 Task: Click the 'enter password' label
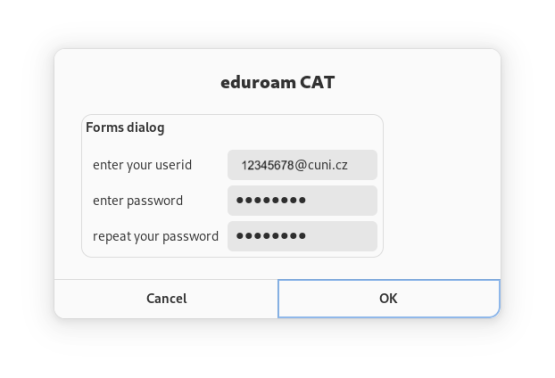(x=138, y=201)
